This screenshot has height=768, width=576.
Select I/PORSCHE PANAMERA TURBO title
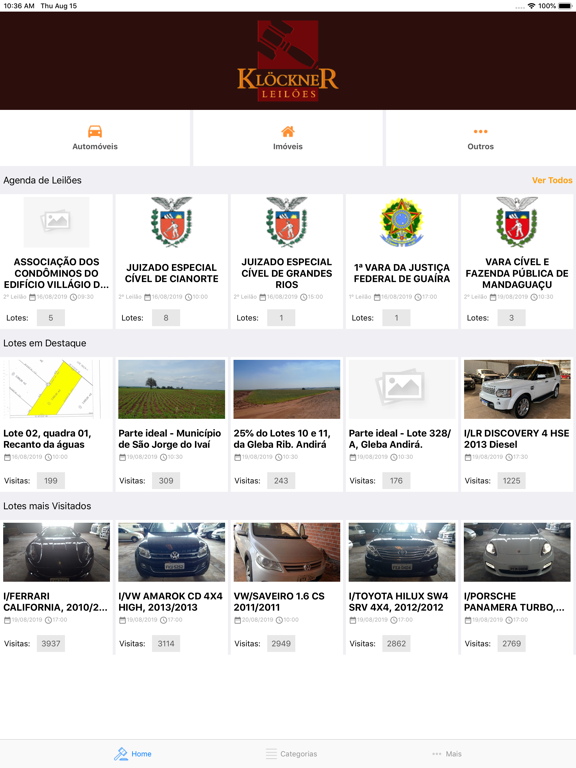(514, 601)
